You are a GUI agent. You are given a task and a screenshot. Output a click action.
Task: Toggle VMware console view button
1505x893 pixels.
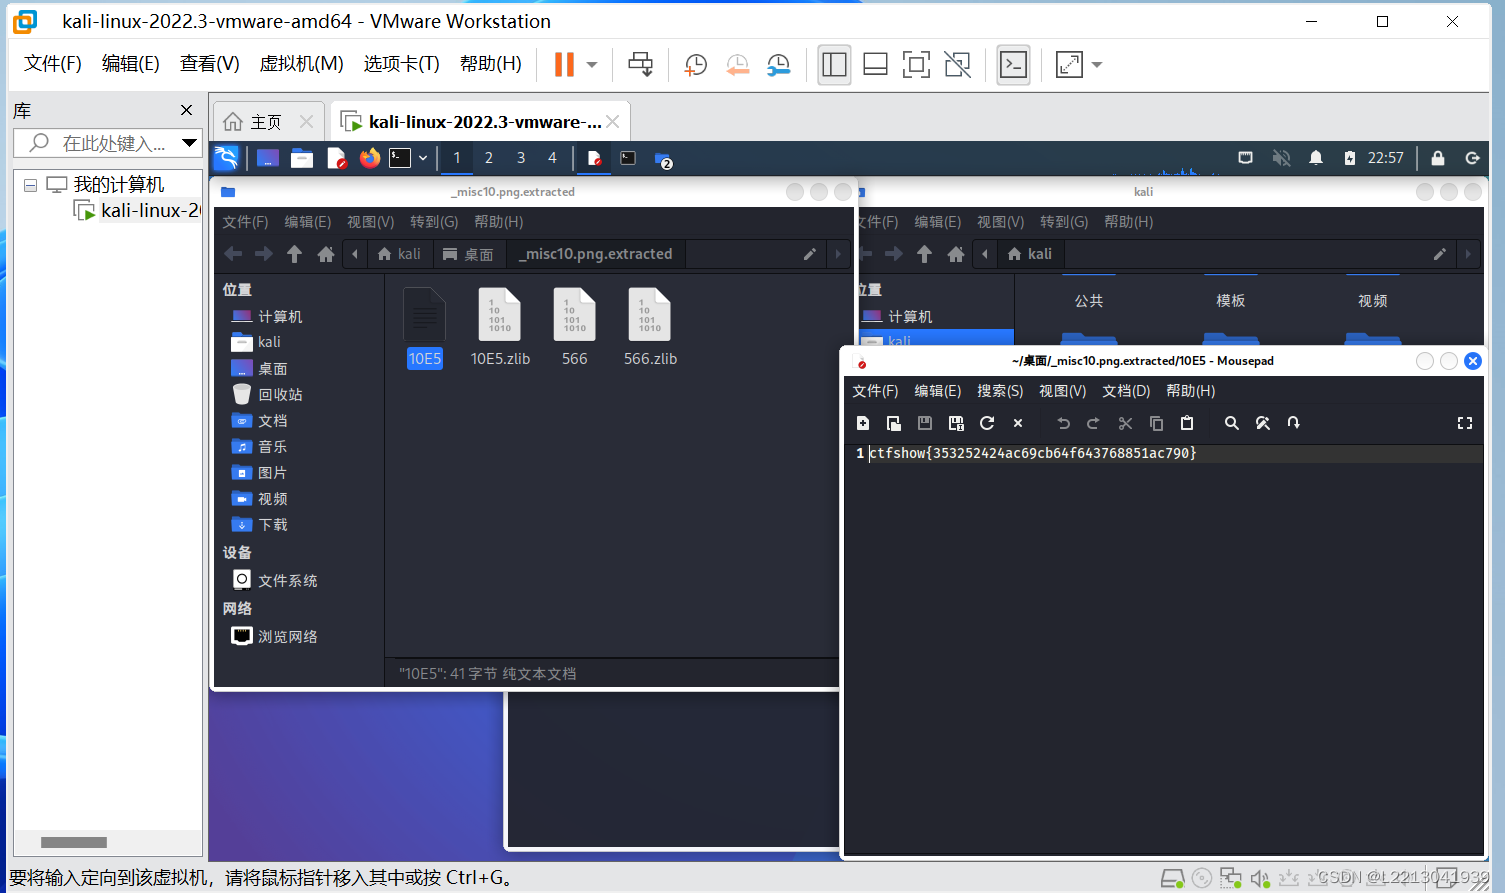click(x=1013, y=65)
